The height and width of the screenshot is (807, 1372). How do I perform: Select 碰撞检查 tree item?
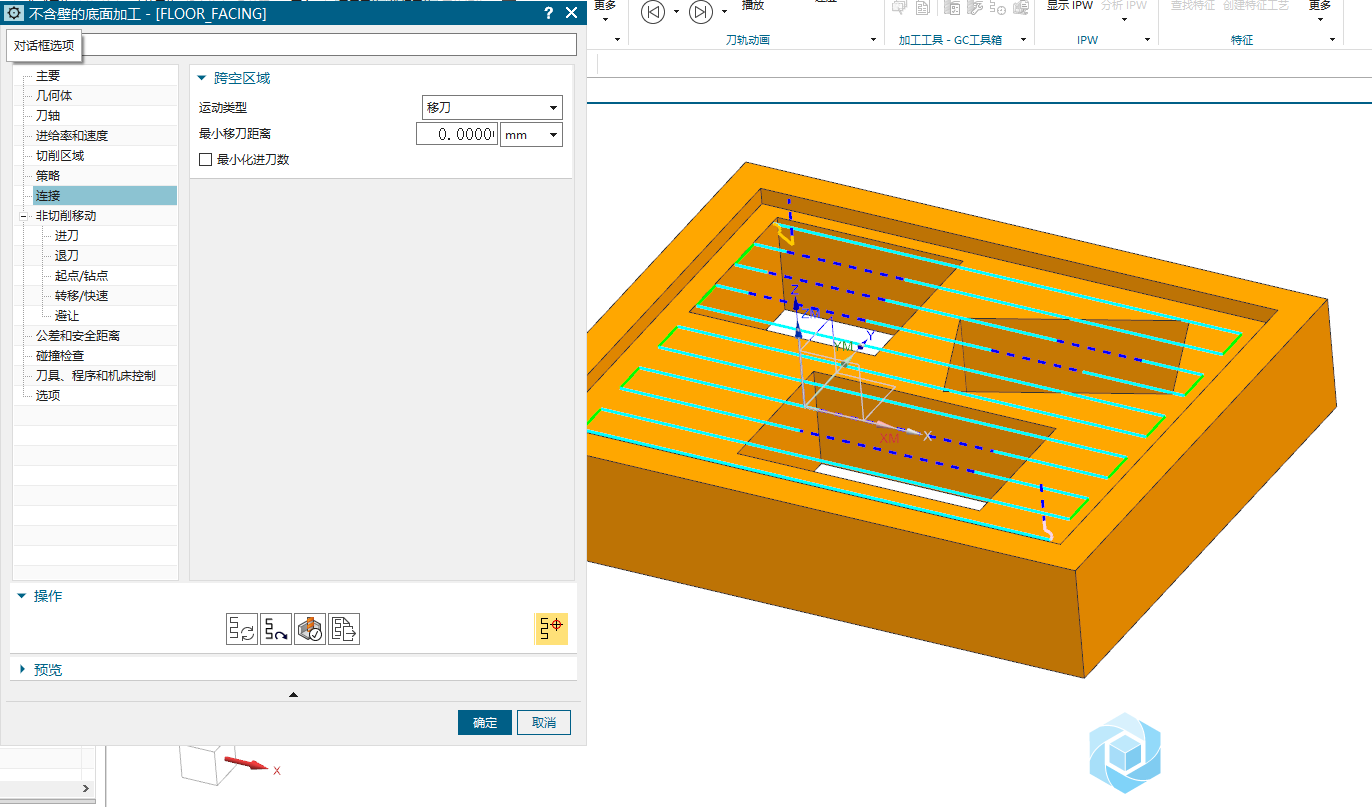pos(60,356)
